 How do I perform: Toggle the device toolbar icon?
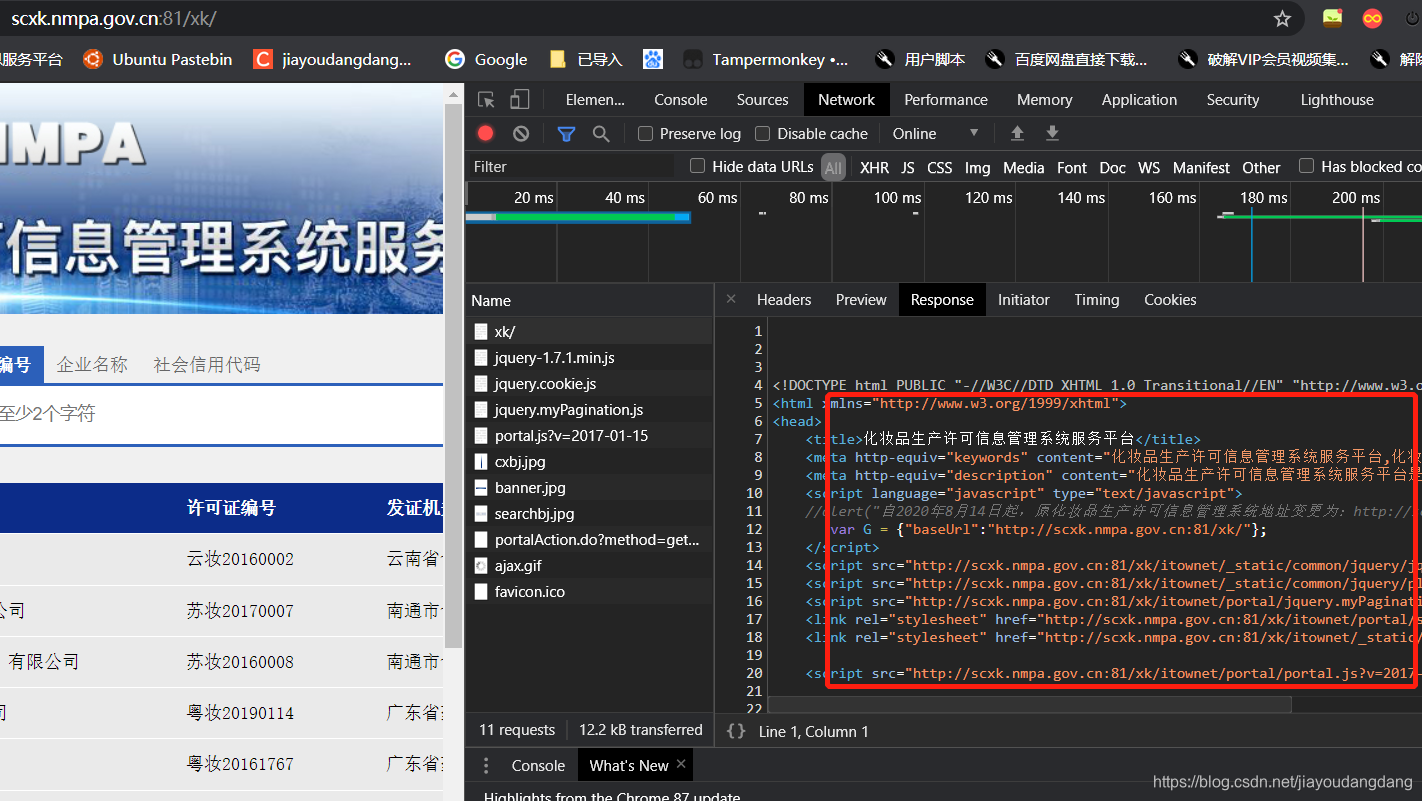tap(520, 100)
